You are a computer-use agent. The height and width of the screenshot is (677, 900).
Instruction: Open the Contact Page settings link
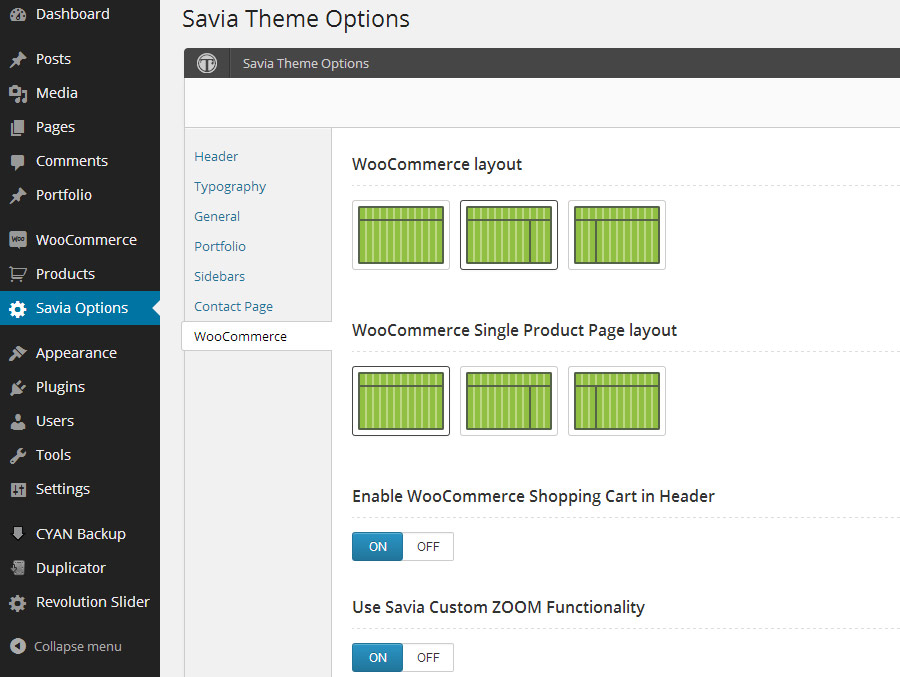click(233, 307)
